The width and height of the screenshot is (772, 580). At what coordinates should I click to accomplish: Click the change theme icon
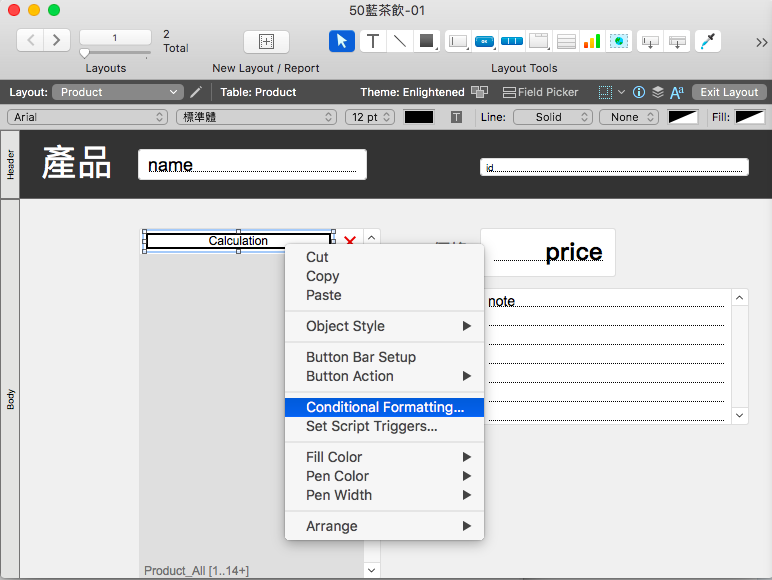(479, 92)
